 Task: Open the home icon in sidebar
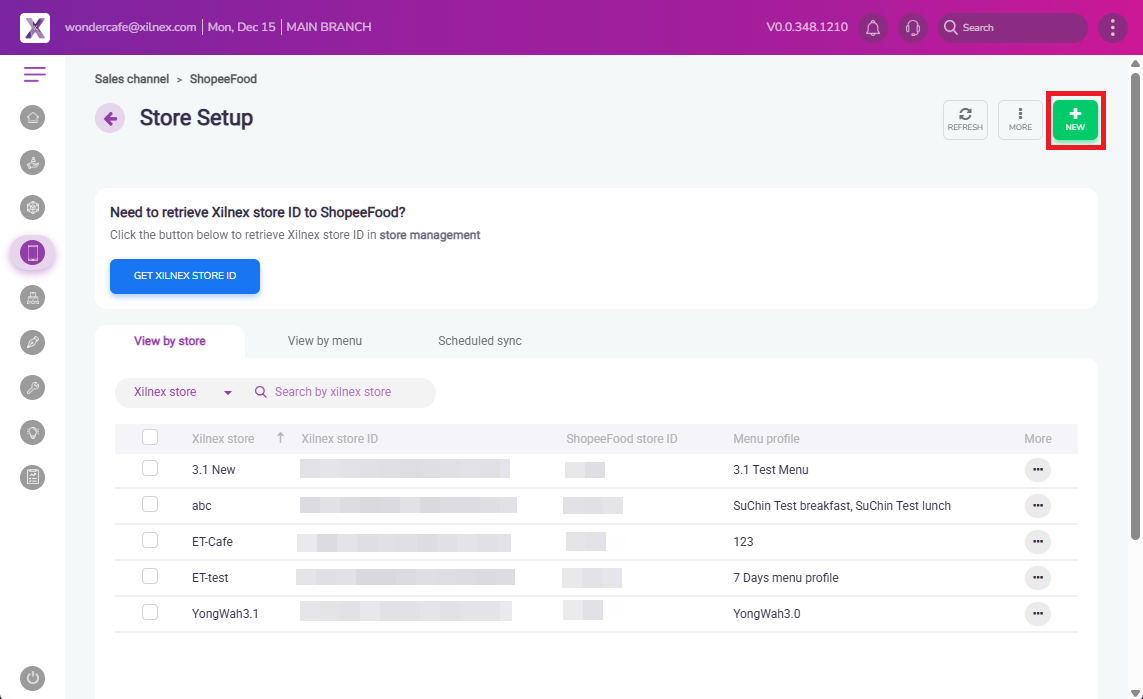click(33, 118)
